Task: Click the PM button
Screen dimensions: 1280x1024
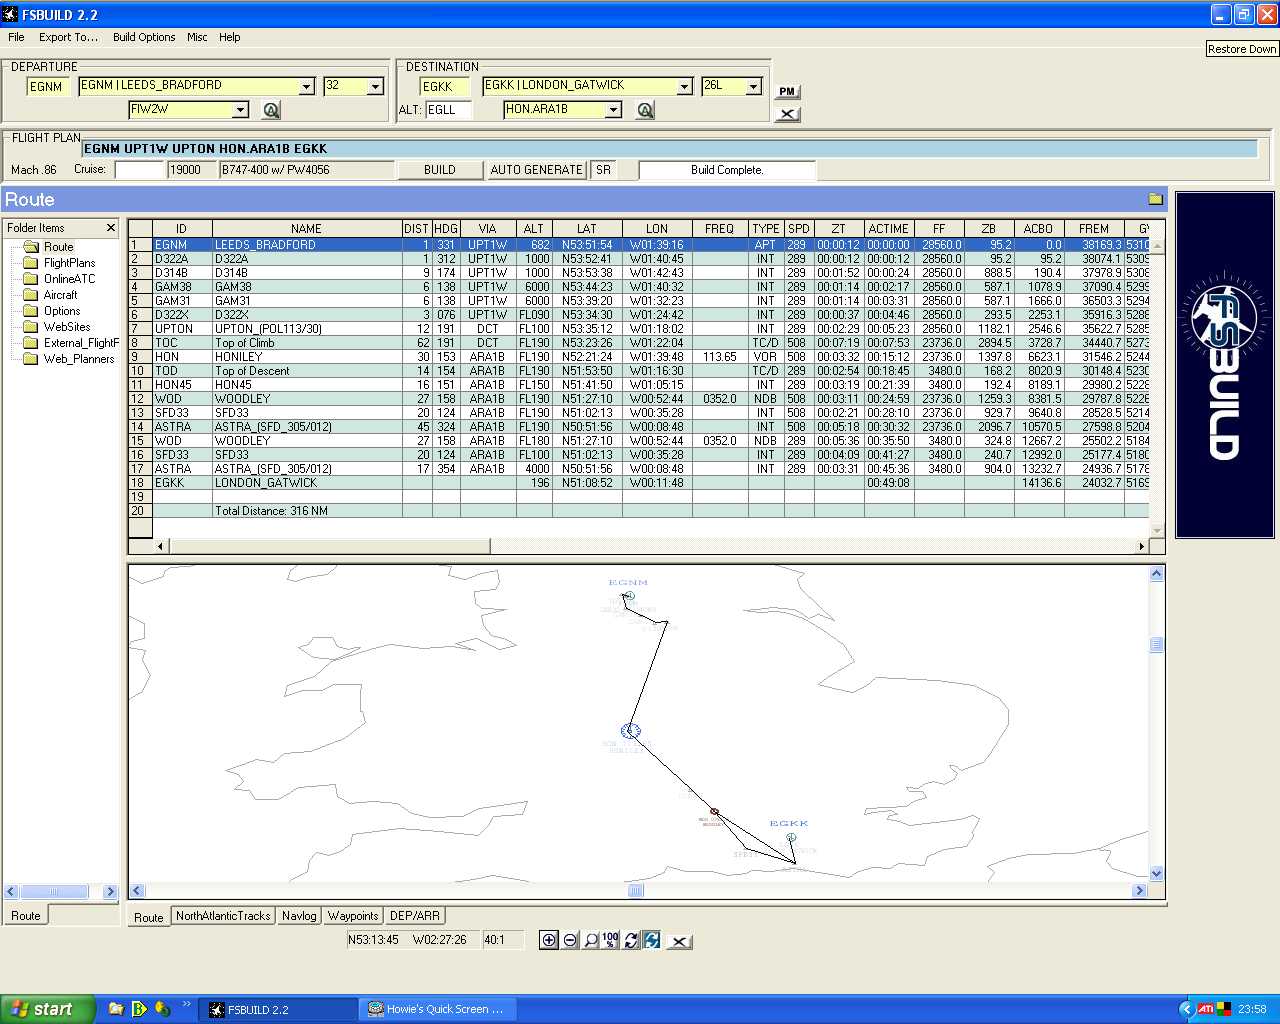Action: coord(787,91)
